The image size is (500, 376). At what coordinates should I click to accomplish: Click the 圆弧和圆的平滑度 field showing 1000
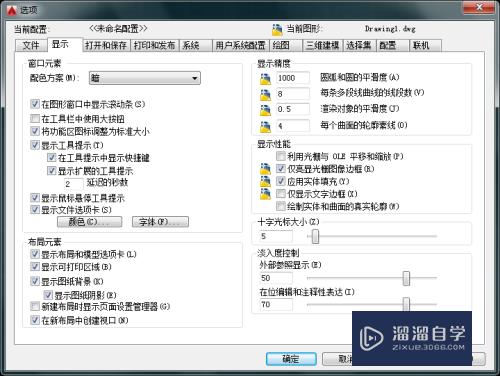tap(293, 78)
